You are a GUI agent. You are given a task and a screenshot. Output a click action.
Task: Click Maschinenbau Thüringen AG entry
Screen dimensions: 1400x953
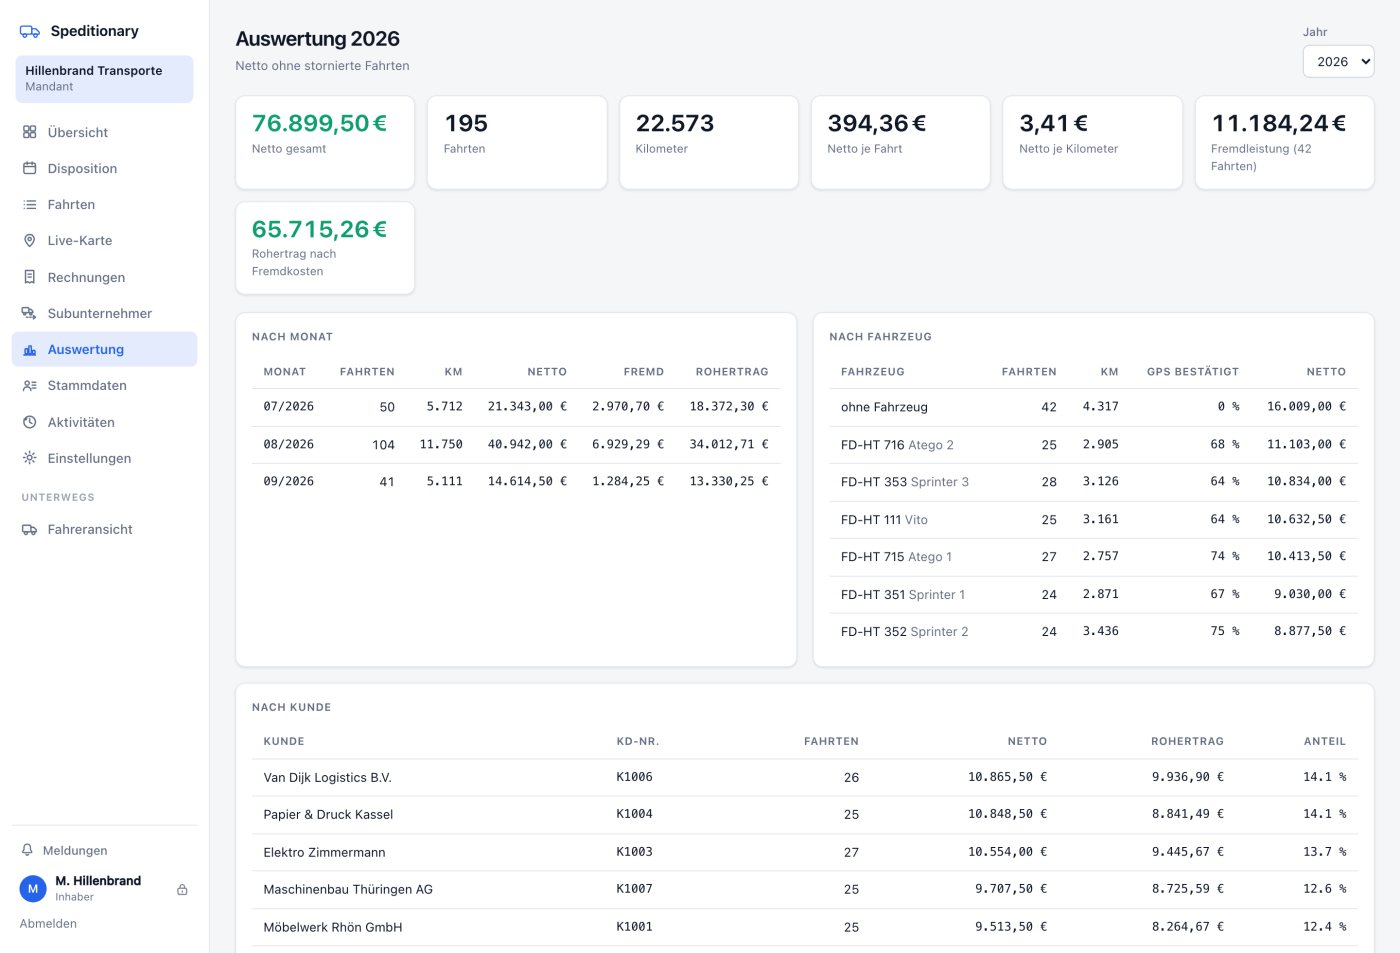pos(348,889)
